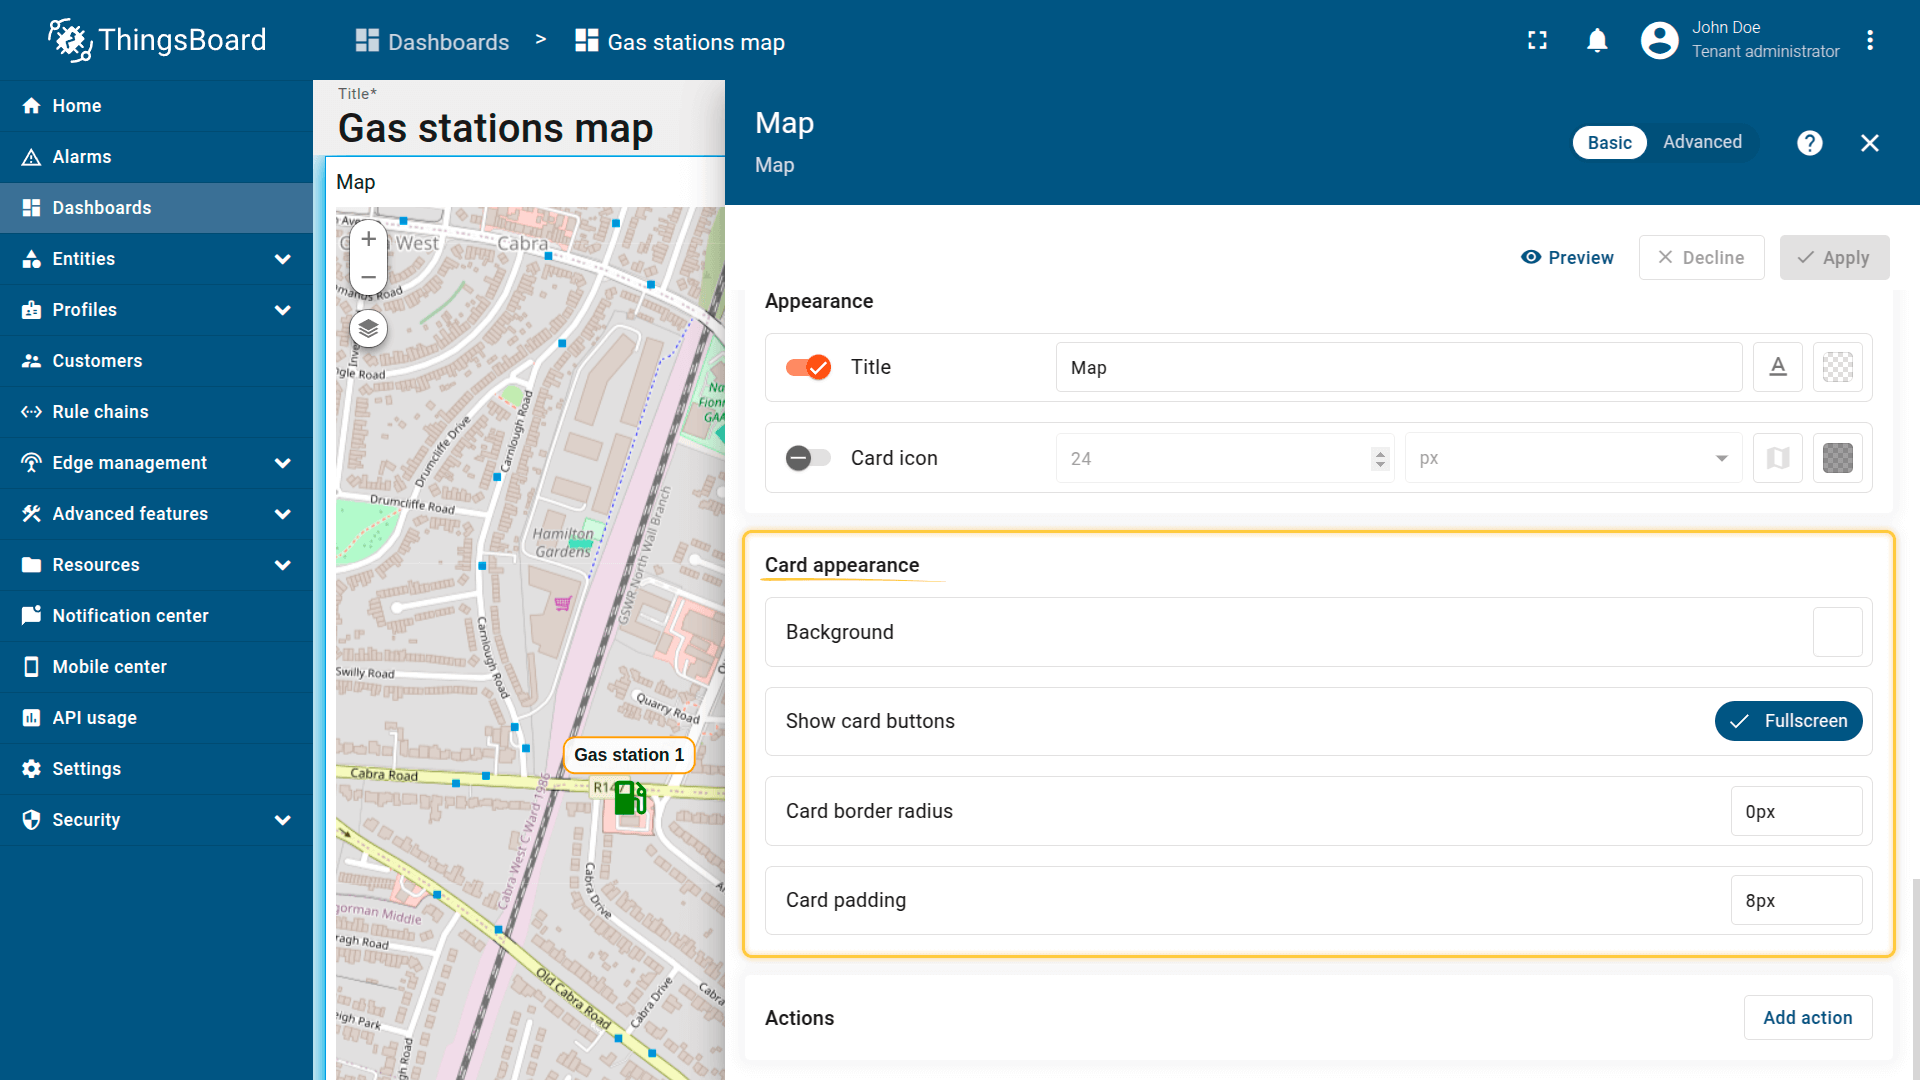This screenshot has height=1080, width=1920.
Task: Open the px units dropdown
Action: pyautogui.click(x=1573, y=458)
